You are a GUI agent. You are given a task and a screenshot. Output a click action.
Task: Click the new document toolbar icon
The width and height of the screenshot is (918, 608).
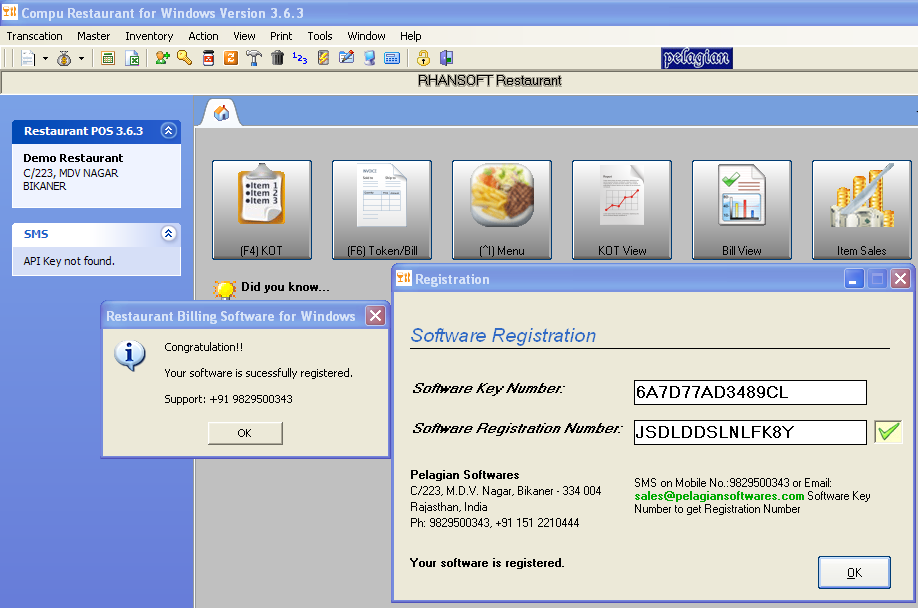(x=27, y=58)
